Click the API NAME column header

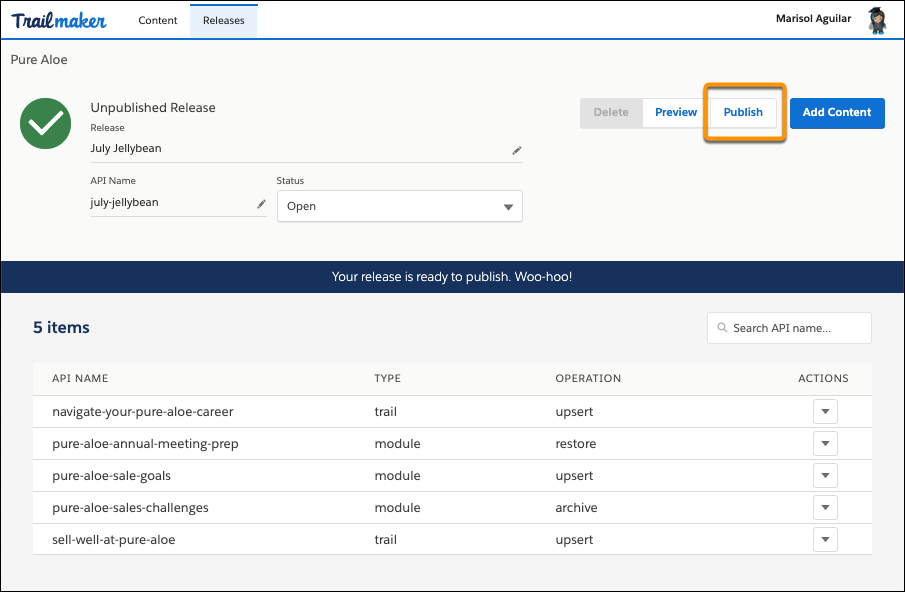pos(80,378)
